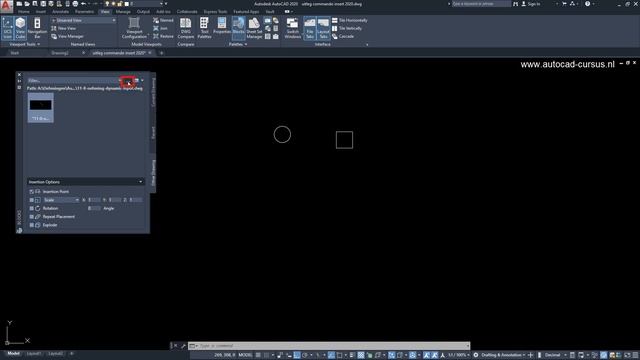Open the View Manager
Viewport: 640px width, 360px height.
(x=67, y=36)
